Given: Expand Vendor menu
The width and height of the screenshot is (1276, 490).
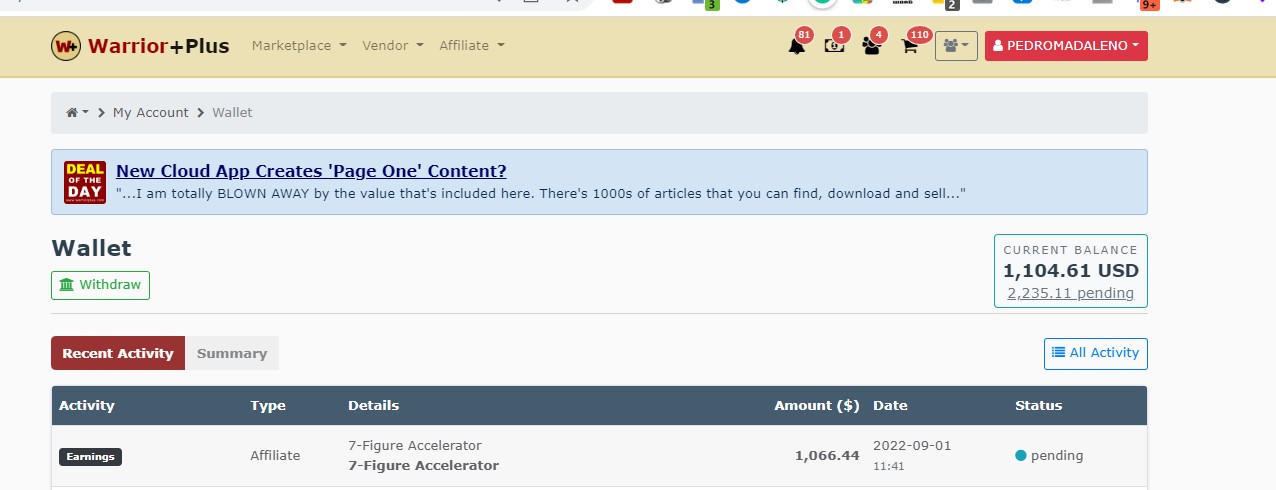Looking at the screenshot, I should (x=392, y=46).
